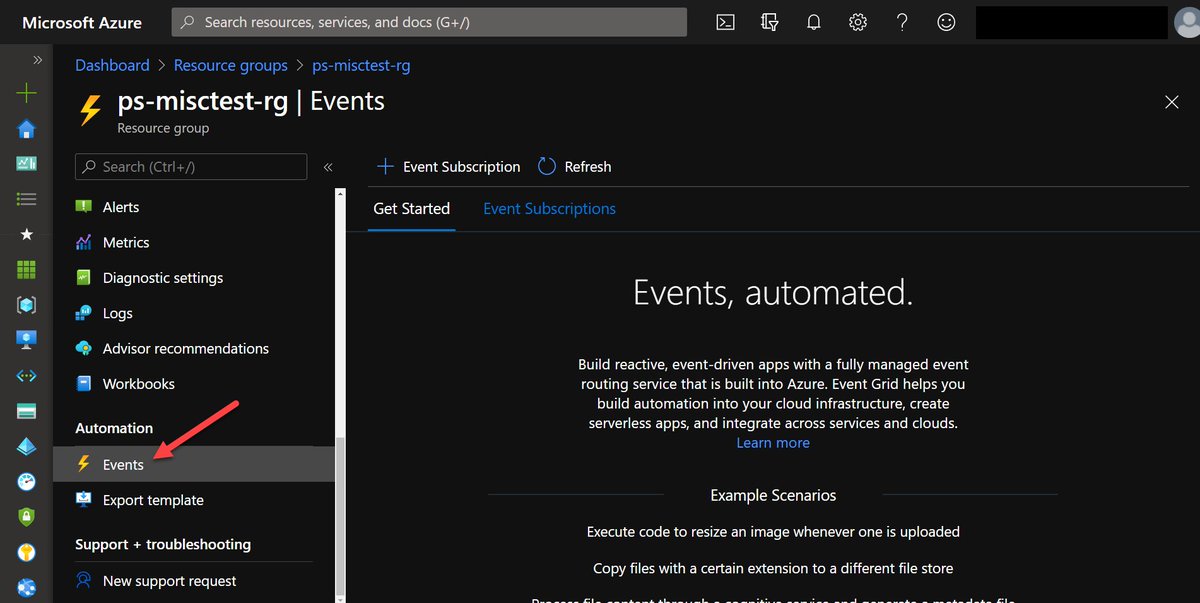Screen dimensions: 1200x603
Task: Open Virtual machines monitor icon
Action: pyautogui.click(x=27, y=340)
